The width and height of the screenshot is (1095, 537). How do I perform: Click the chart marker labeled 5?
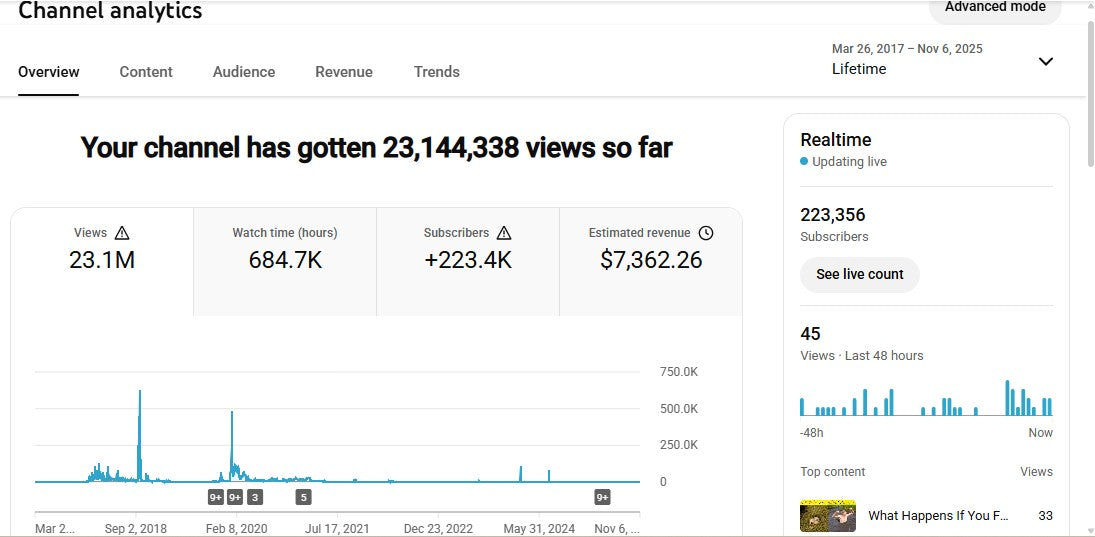tap(303, 497)
